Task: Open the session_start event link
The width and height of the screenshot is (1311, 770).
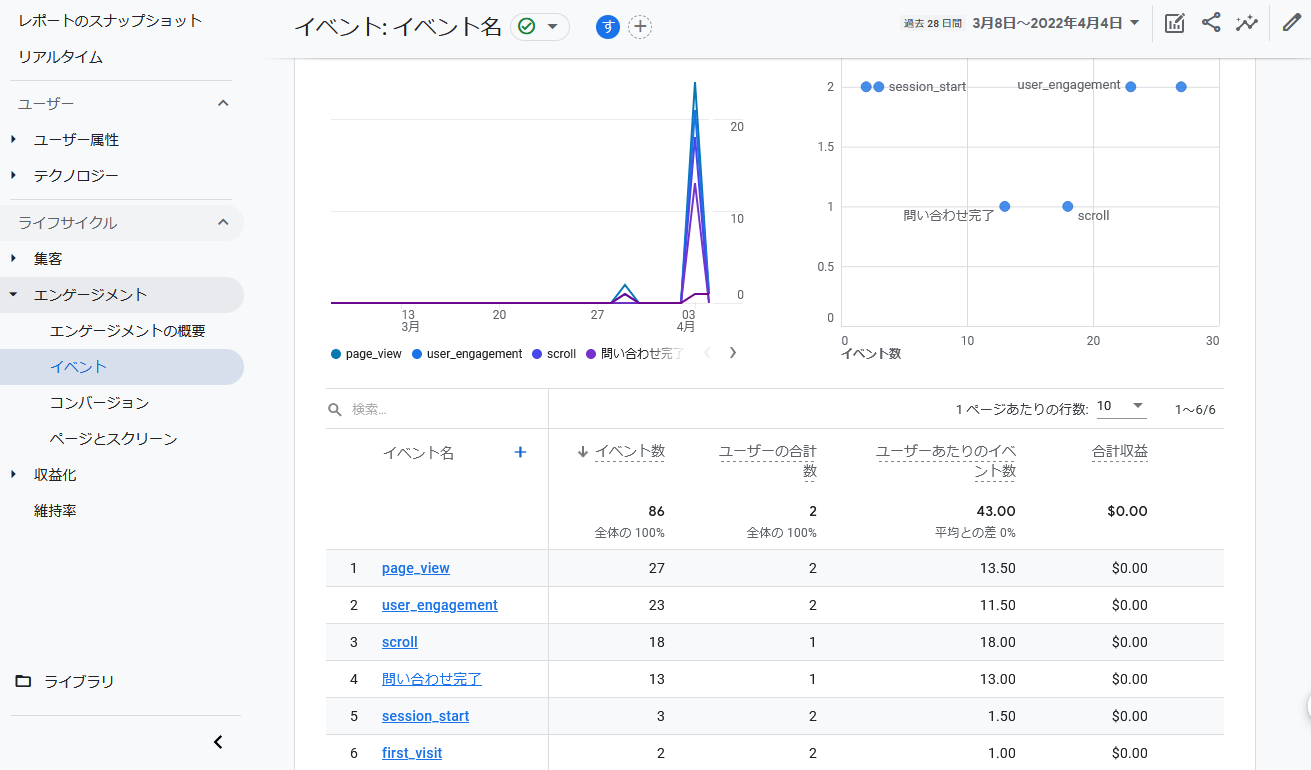Action: click(425, 716)
